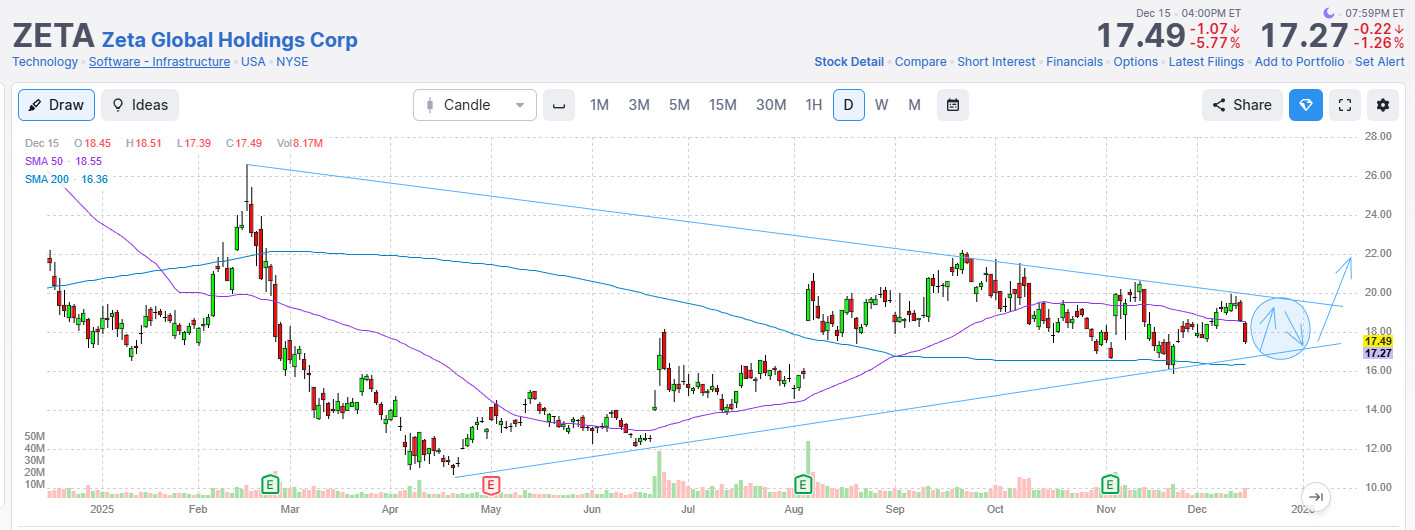Switch to the 1M intraday timeframe

pyautogui.click(x=599, y=105)
